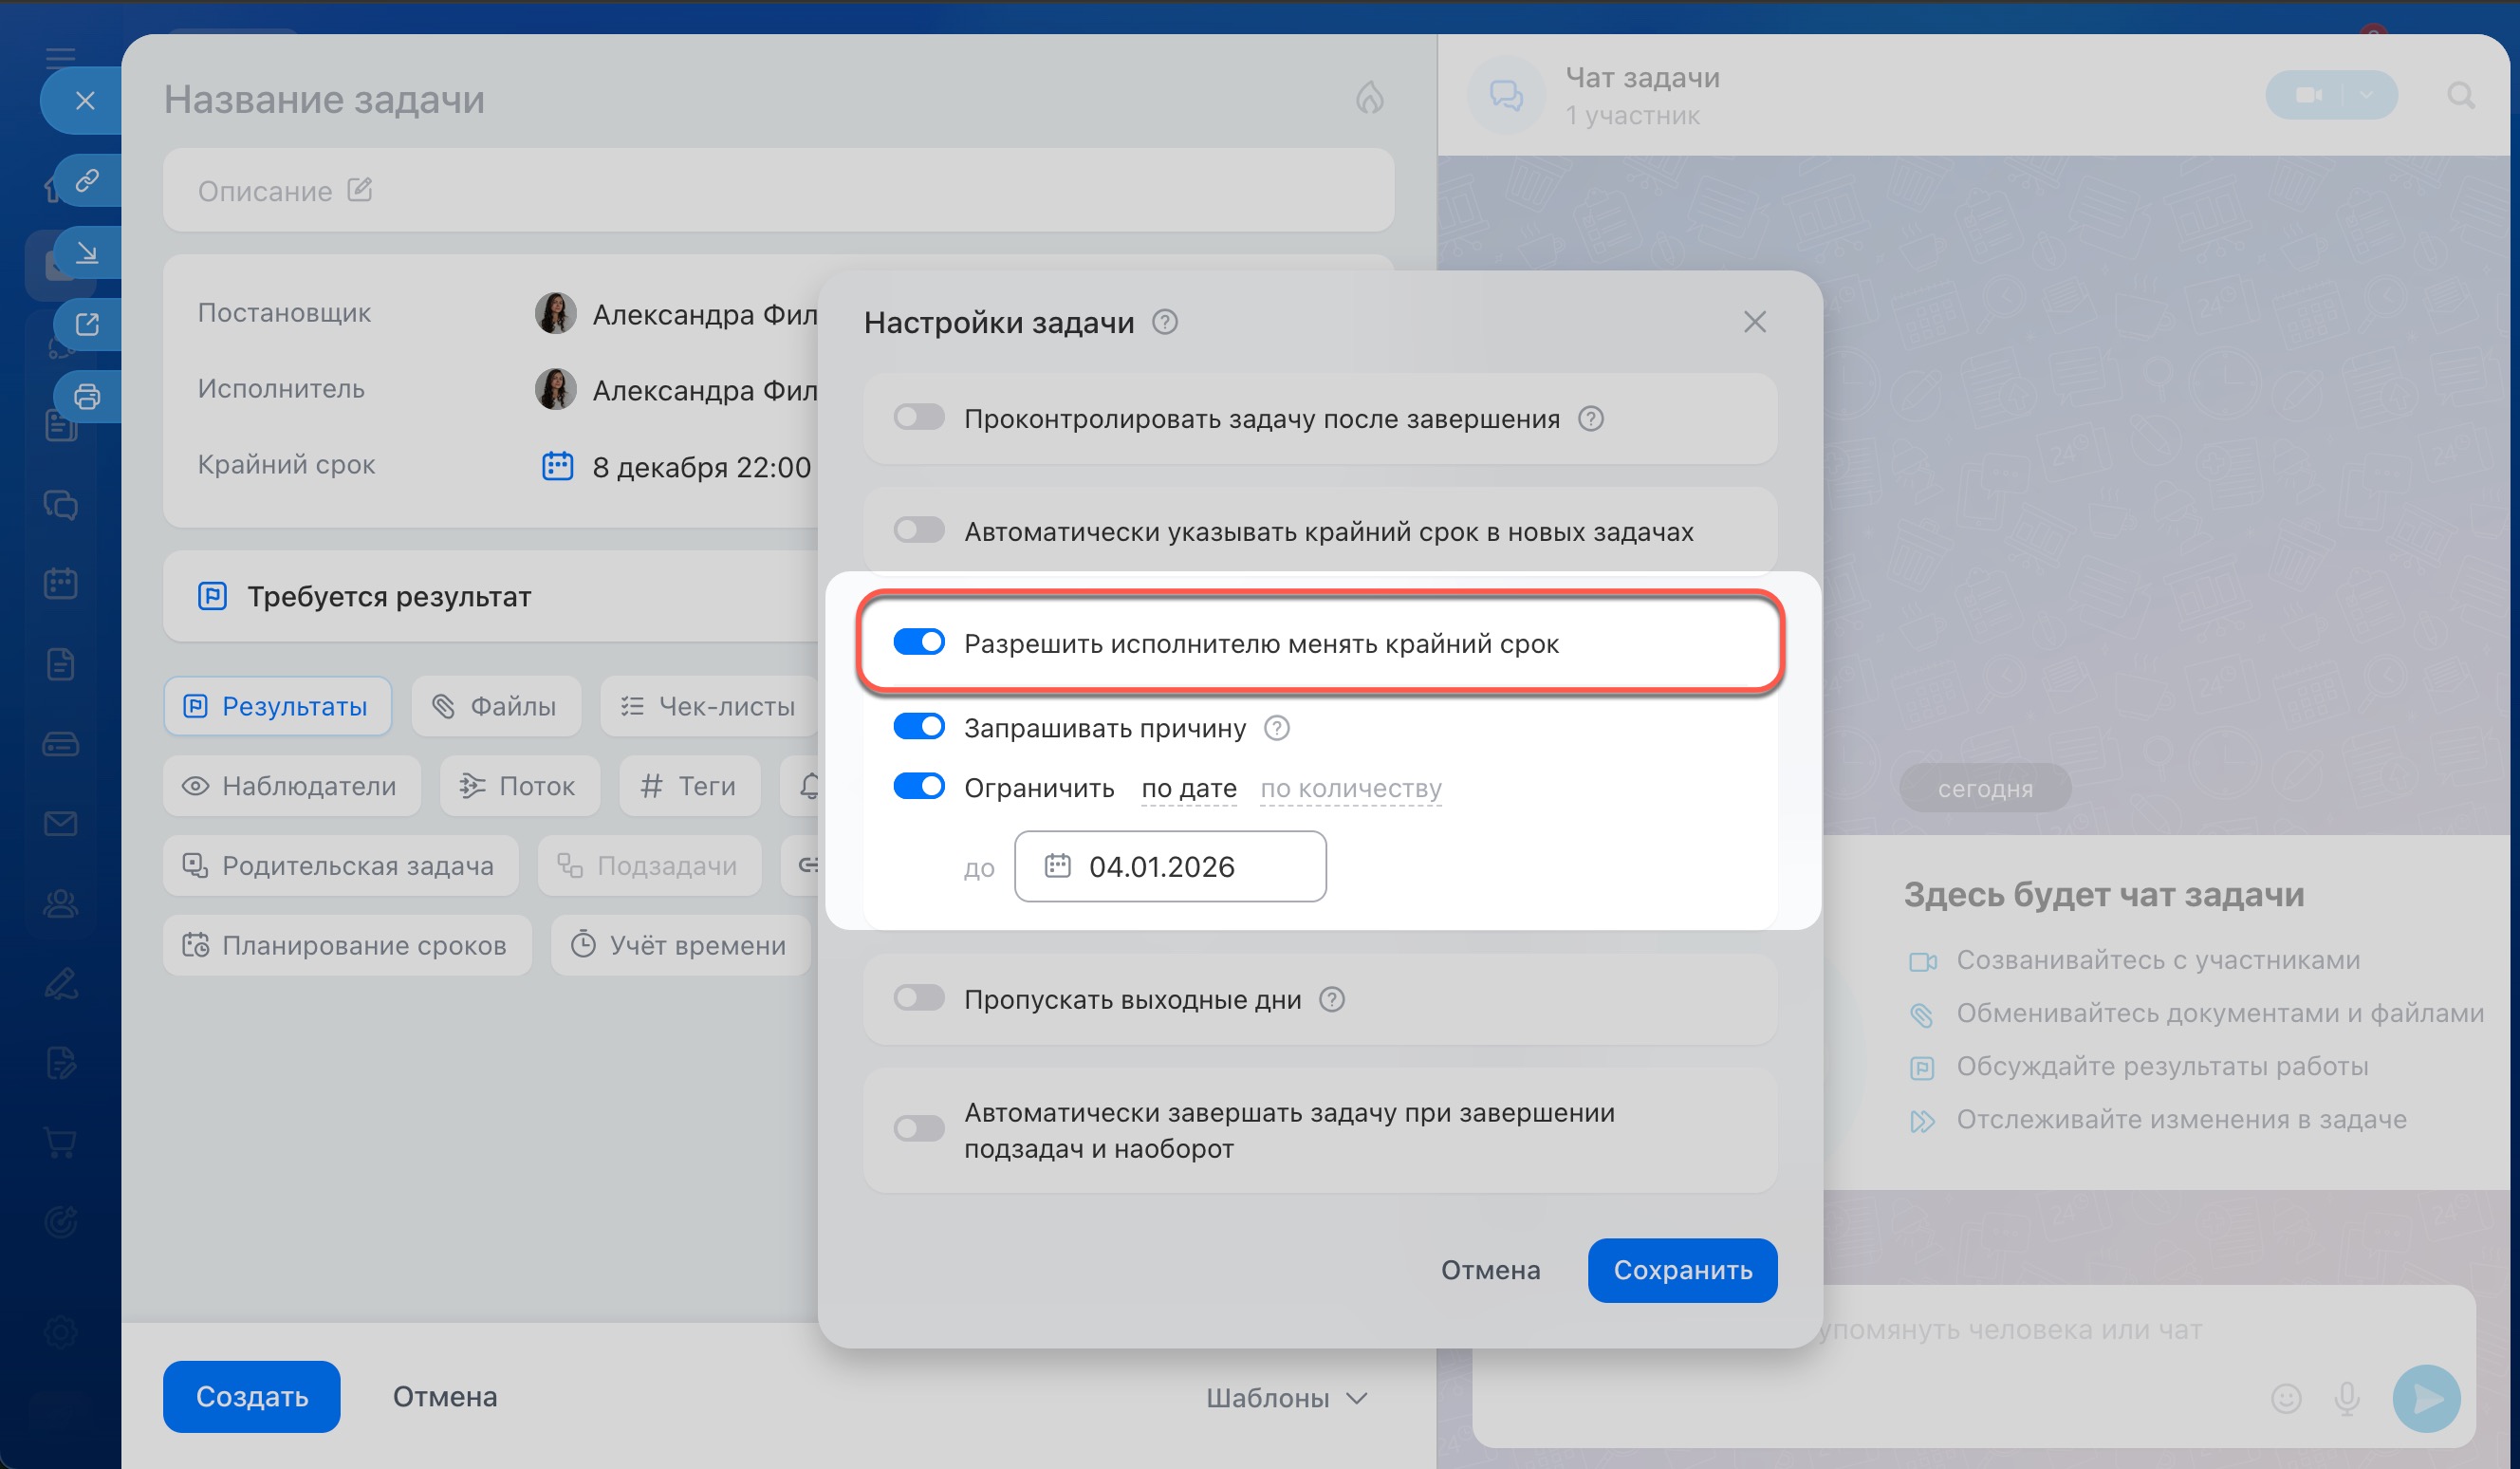Toggle Пропускать выходные дни switch

tap(918, 998)
